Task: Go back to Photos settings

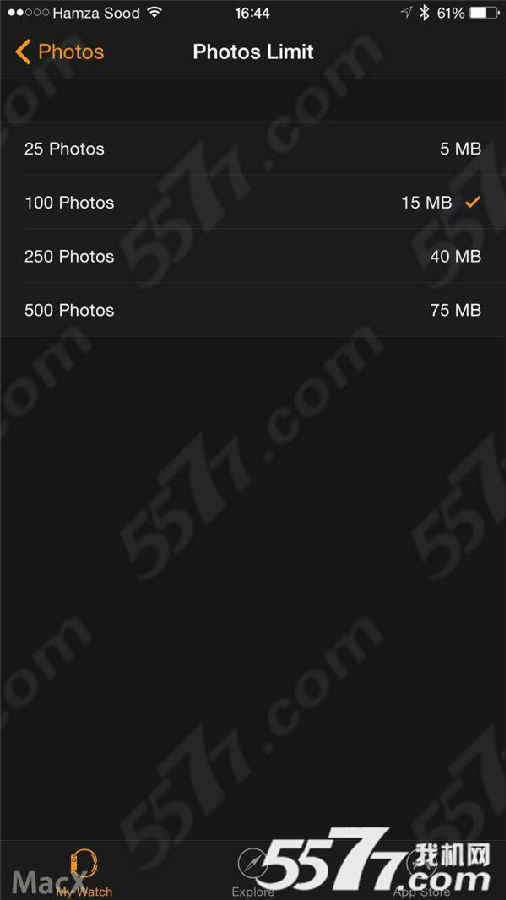Action: [60, 52]
